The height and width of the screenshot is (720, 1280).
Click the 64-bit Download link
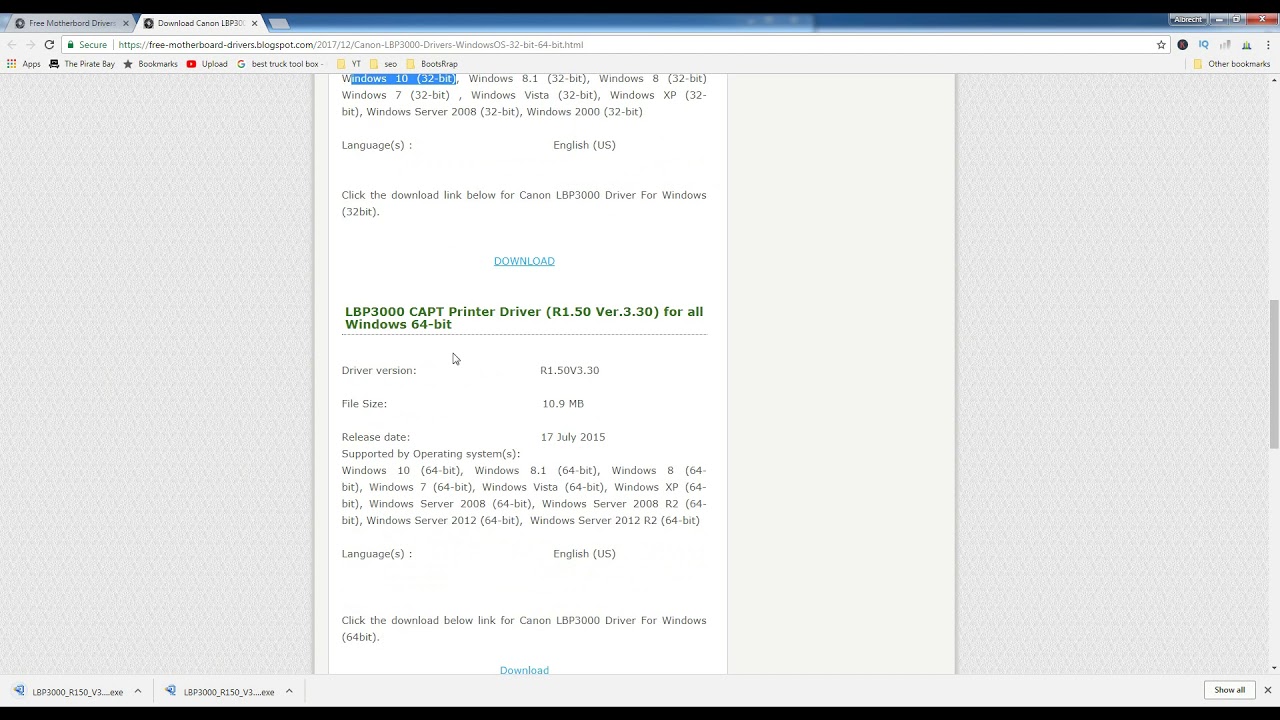point(524,670)
